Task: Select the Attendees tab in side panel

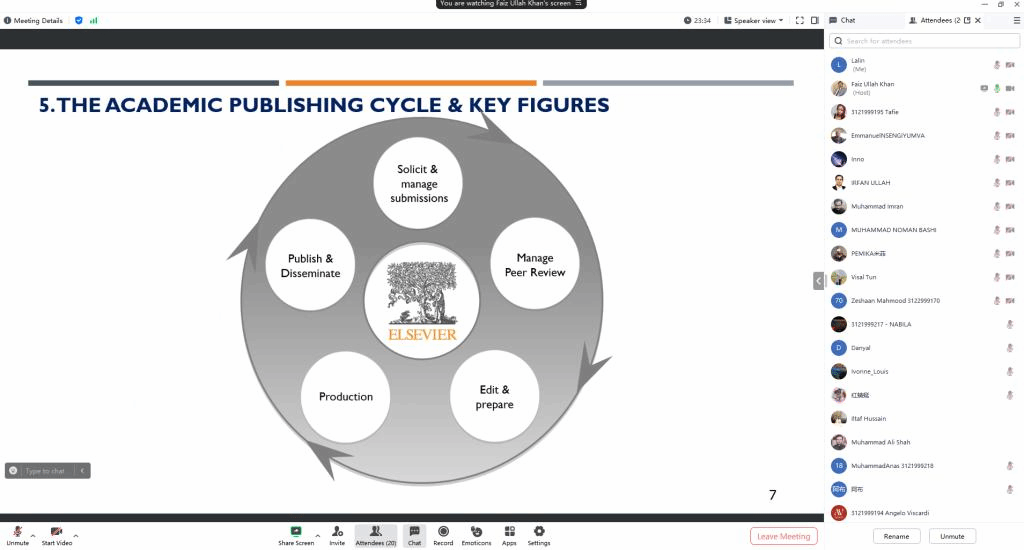Action: pyautogui.click(x=935, y=20)
